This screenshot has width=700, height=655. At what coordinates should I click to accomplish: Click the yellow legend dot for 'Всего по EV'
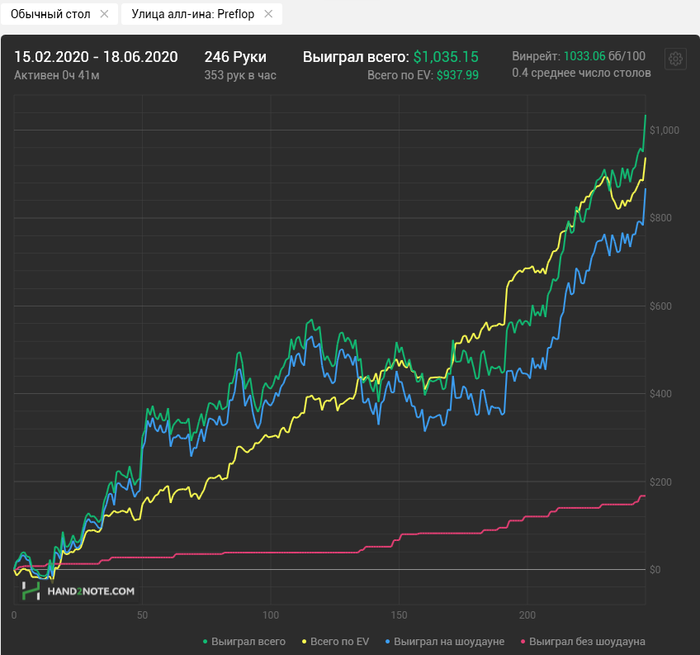point(304,642)
